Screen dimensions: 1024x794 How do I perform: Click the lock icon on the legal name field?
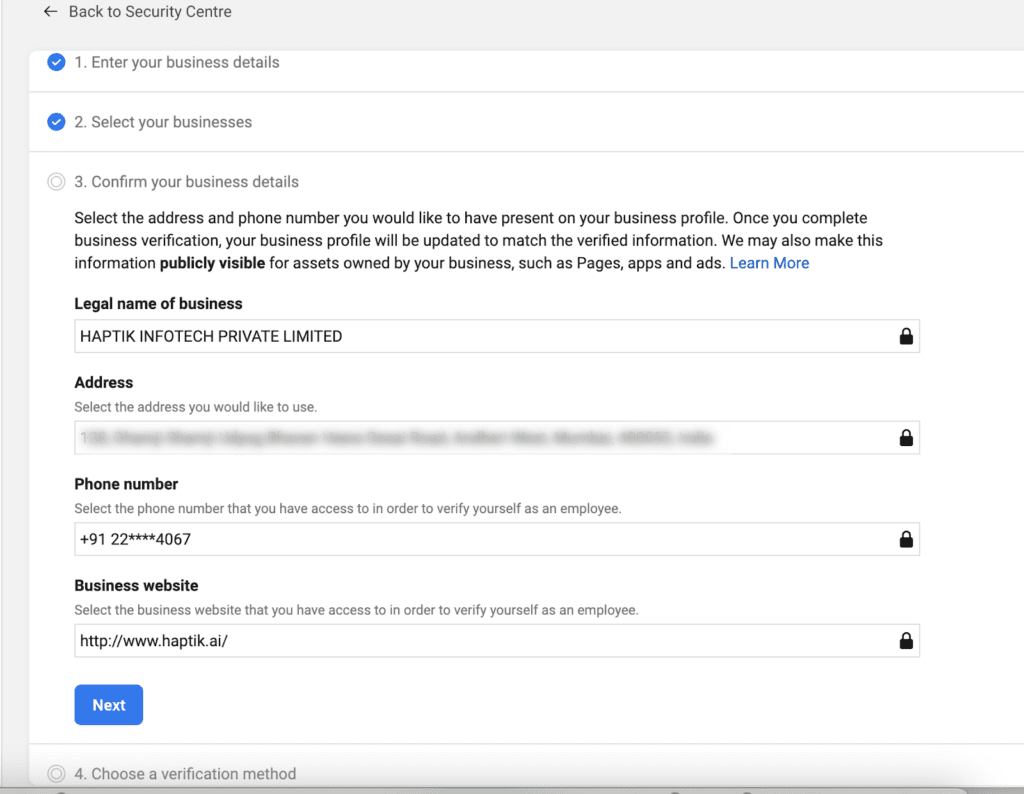(x=906, y=336)
